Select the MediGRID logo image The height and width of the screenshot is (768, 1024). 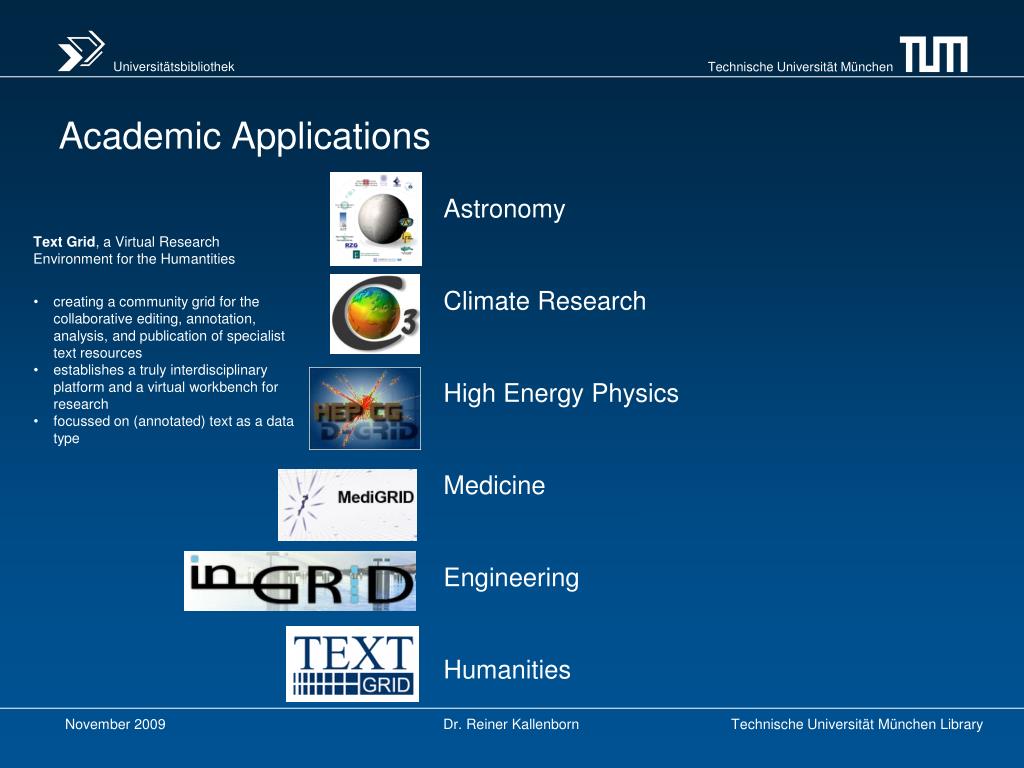point(347,505)
